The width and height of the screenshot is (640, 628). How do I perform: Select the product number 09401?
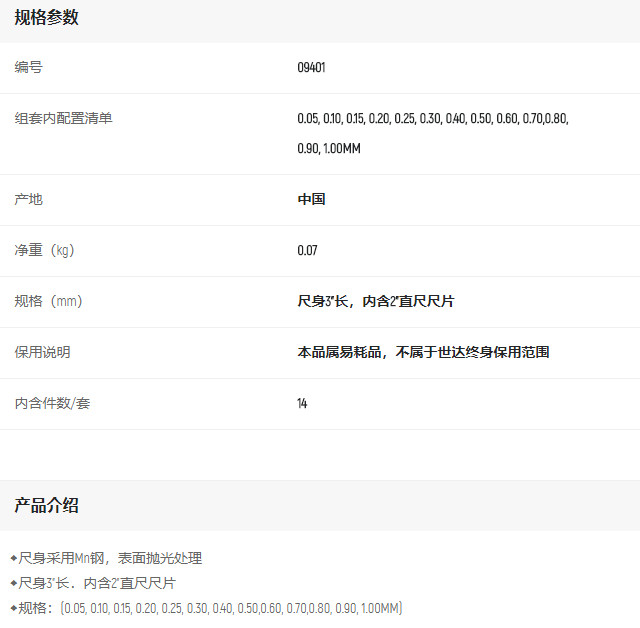tap(311, 68)
